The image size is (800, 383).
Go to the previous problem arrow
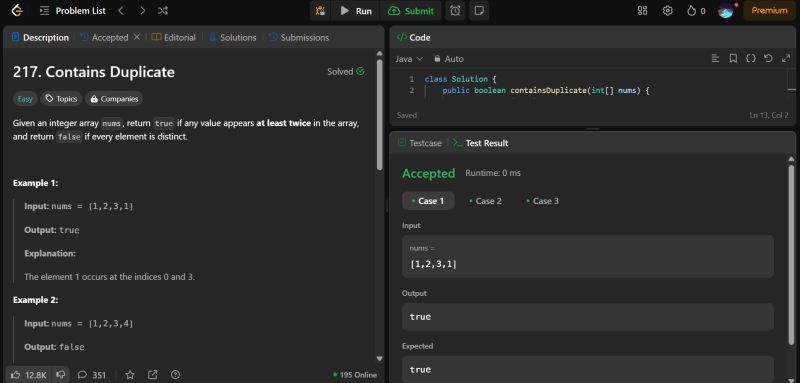tap(121, 11)
